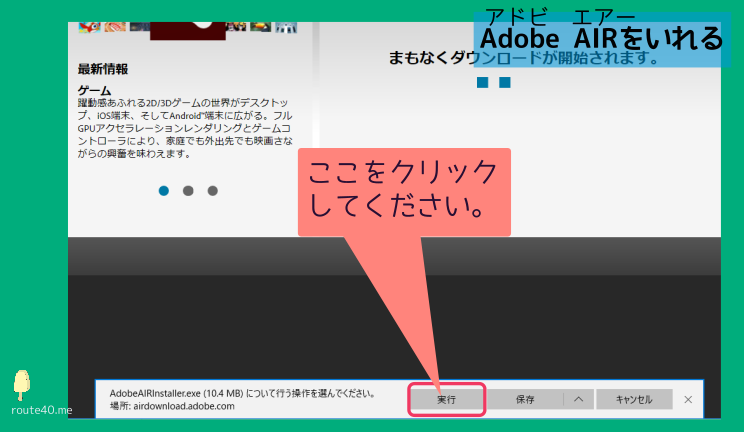Screen dimensions: 744x432
Task: Click the ゲーム heading text
Action: [x=94, y=90]
